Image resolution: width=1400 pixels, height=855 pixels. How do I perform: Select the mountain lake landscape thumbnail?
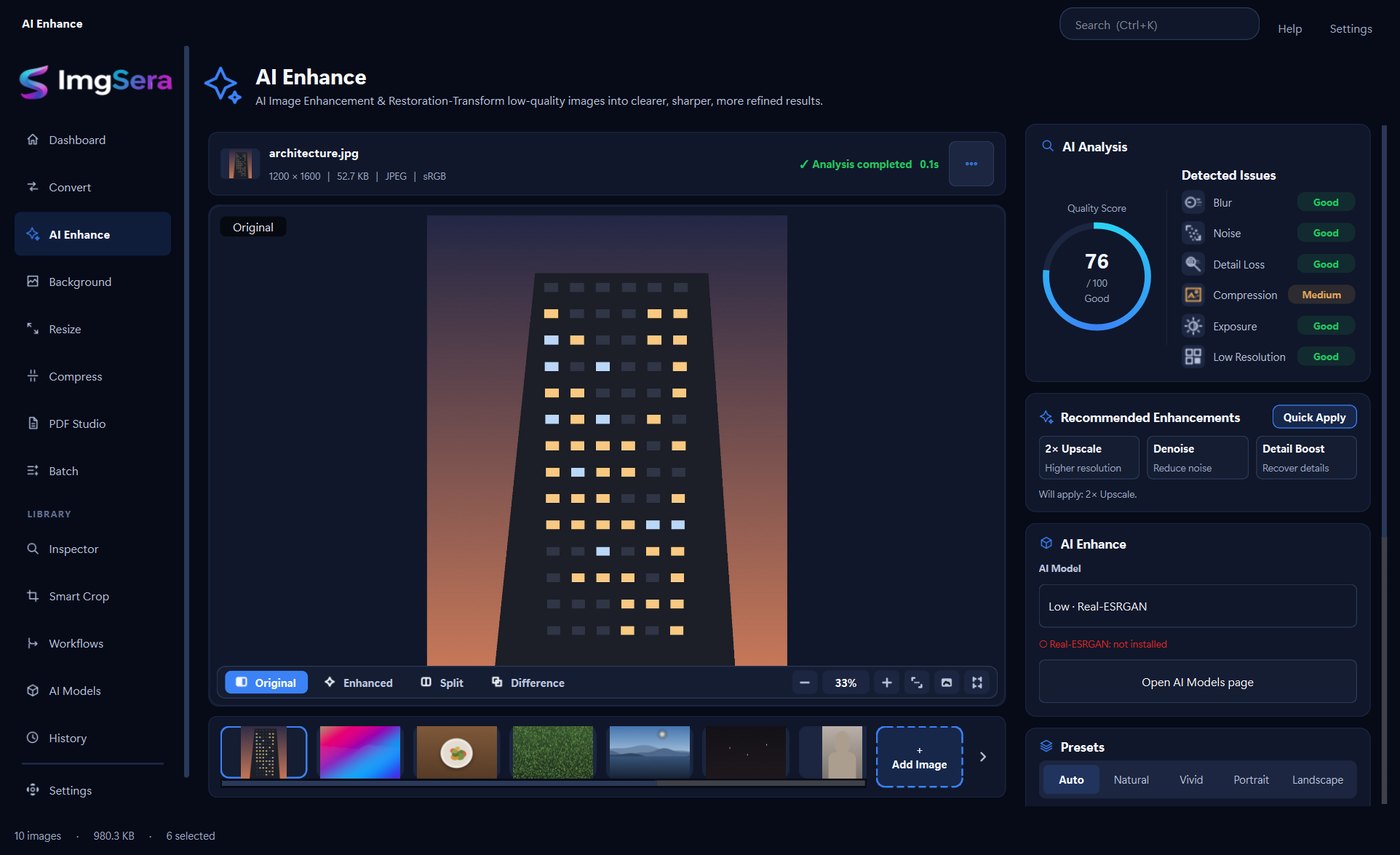[650, 752]
